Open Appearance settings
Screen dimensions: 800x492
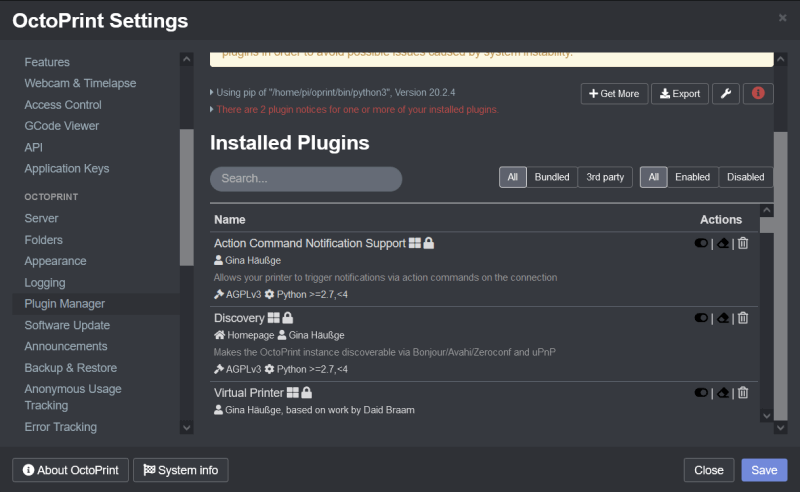pos(55,261)
